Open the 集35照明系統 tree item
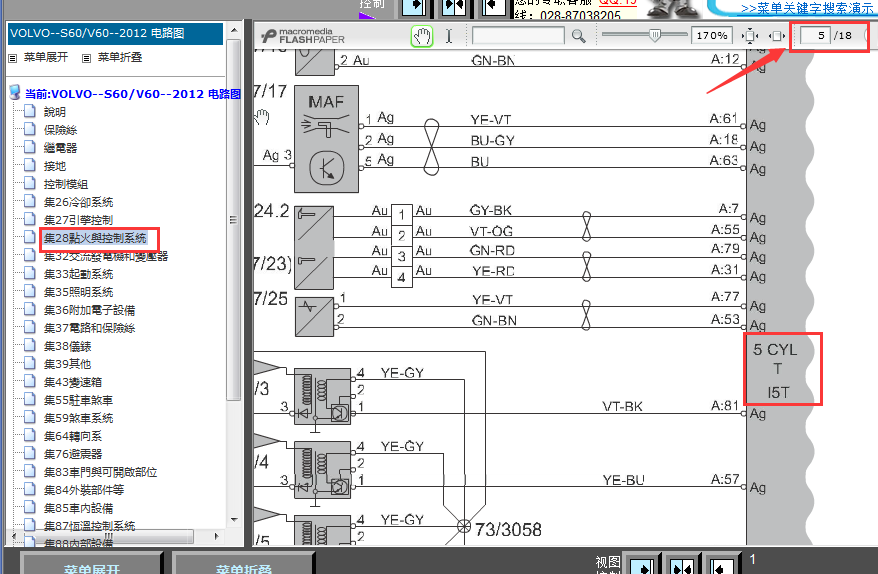 coord(78,292)
